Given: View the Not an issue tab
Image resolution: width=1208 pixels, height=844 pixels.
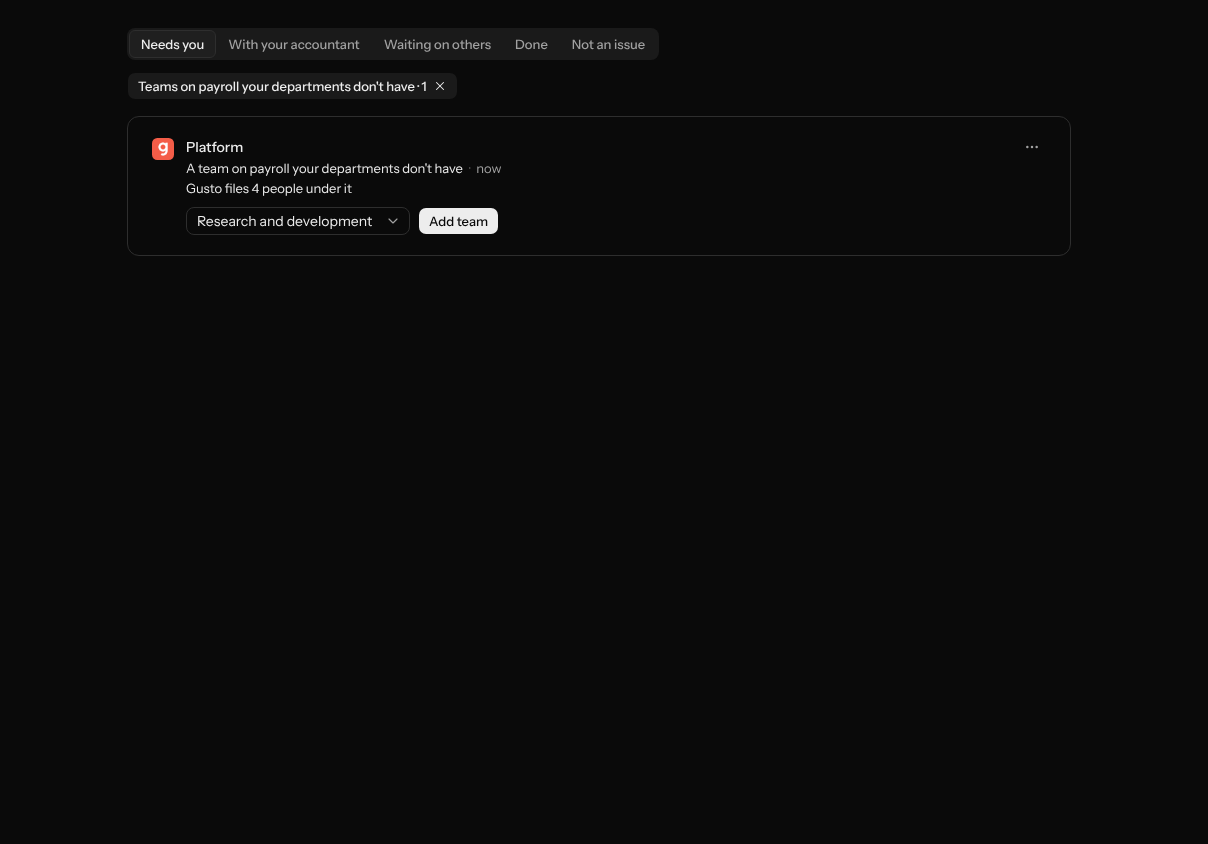Looking at the screenshot, I should [x=608, y=44].
